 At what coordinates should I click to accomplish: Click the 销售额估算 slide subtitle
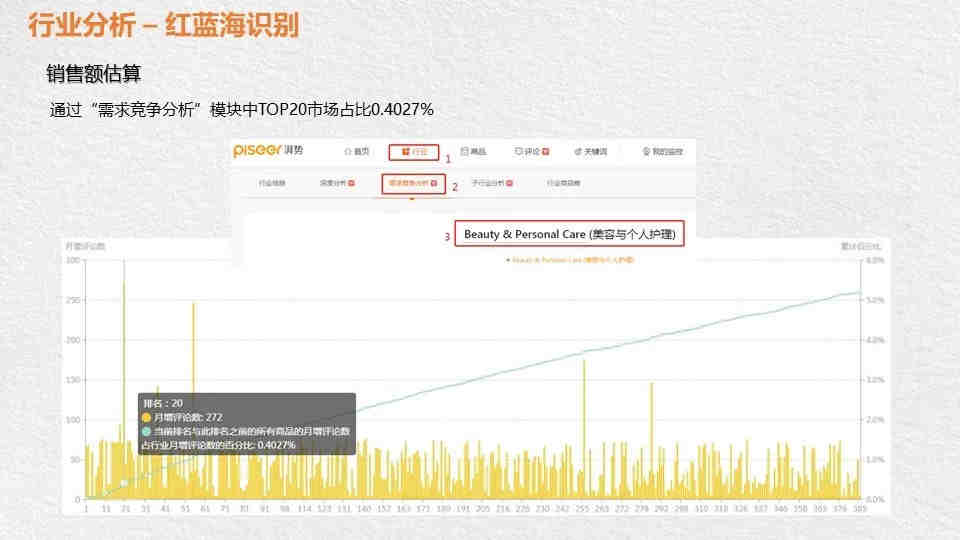(94, 74)
